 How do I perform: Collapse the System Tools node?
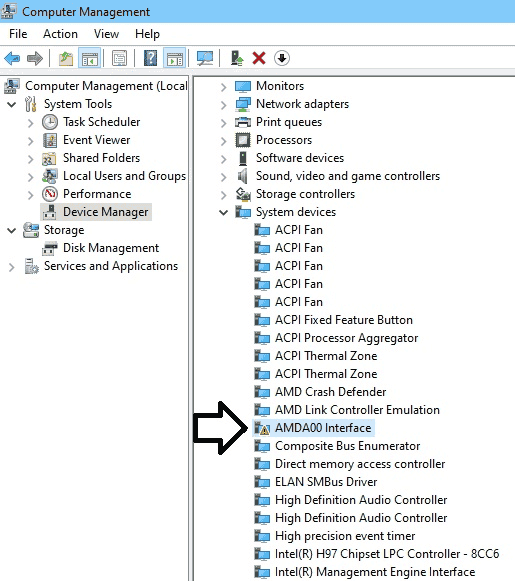pos(12,104)
